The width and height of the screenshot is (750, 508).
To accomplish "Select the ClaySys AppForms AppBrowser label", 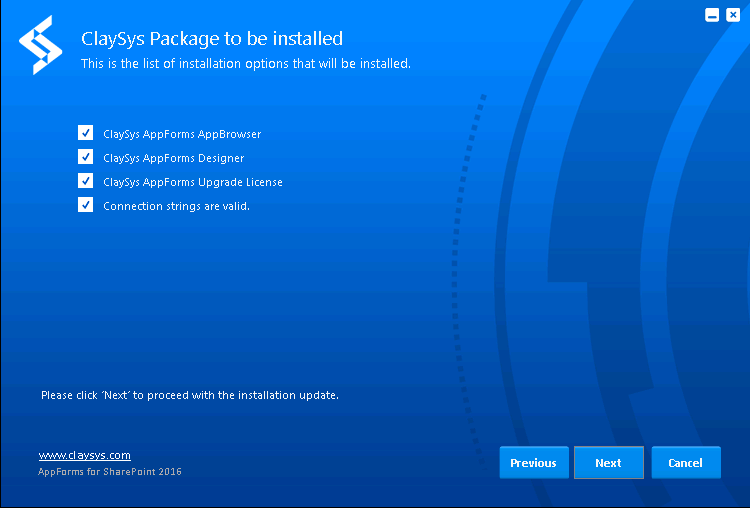I will (182, 134).
